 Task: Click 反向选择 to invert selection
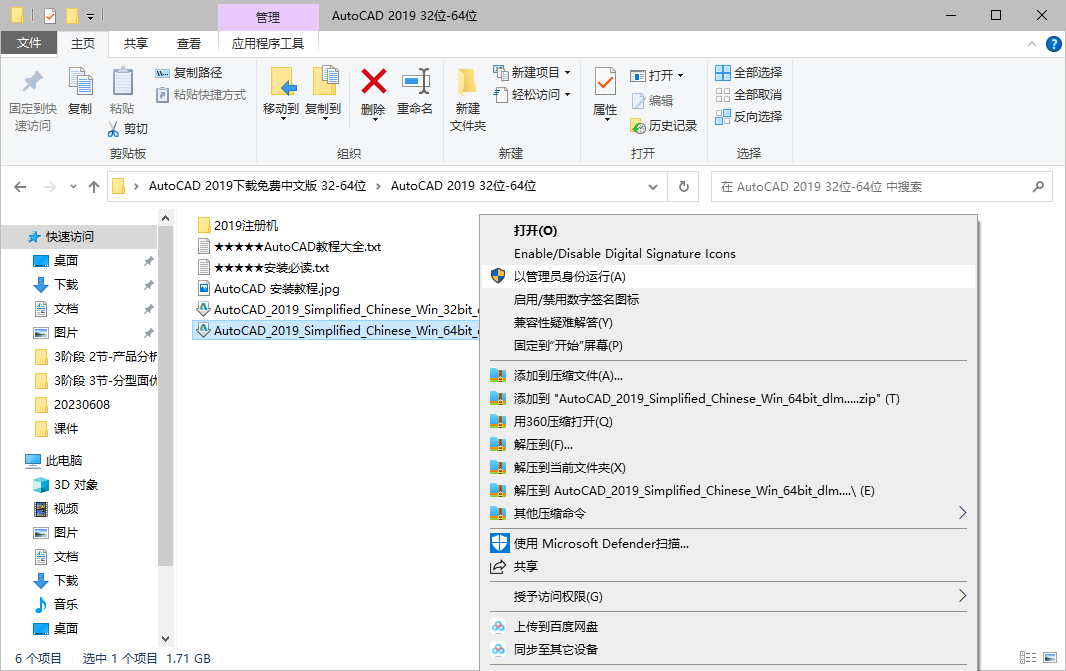pyautogui.click(x=749, y=116)
